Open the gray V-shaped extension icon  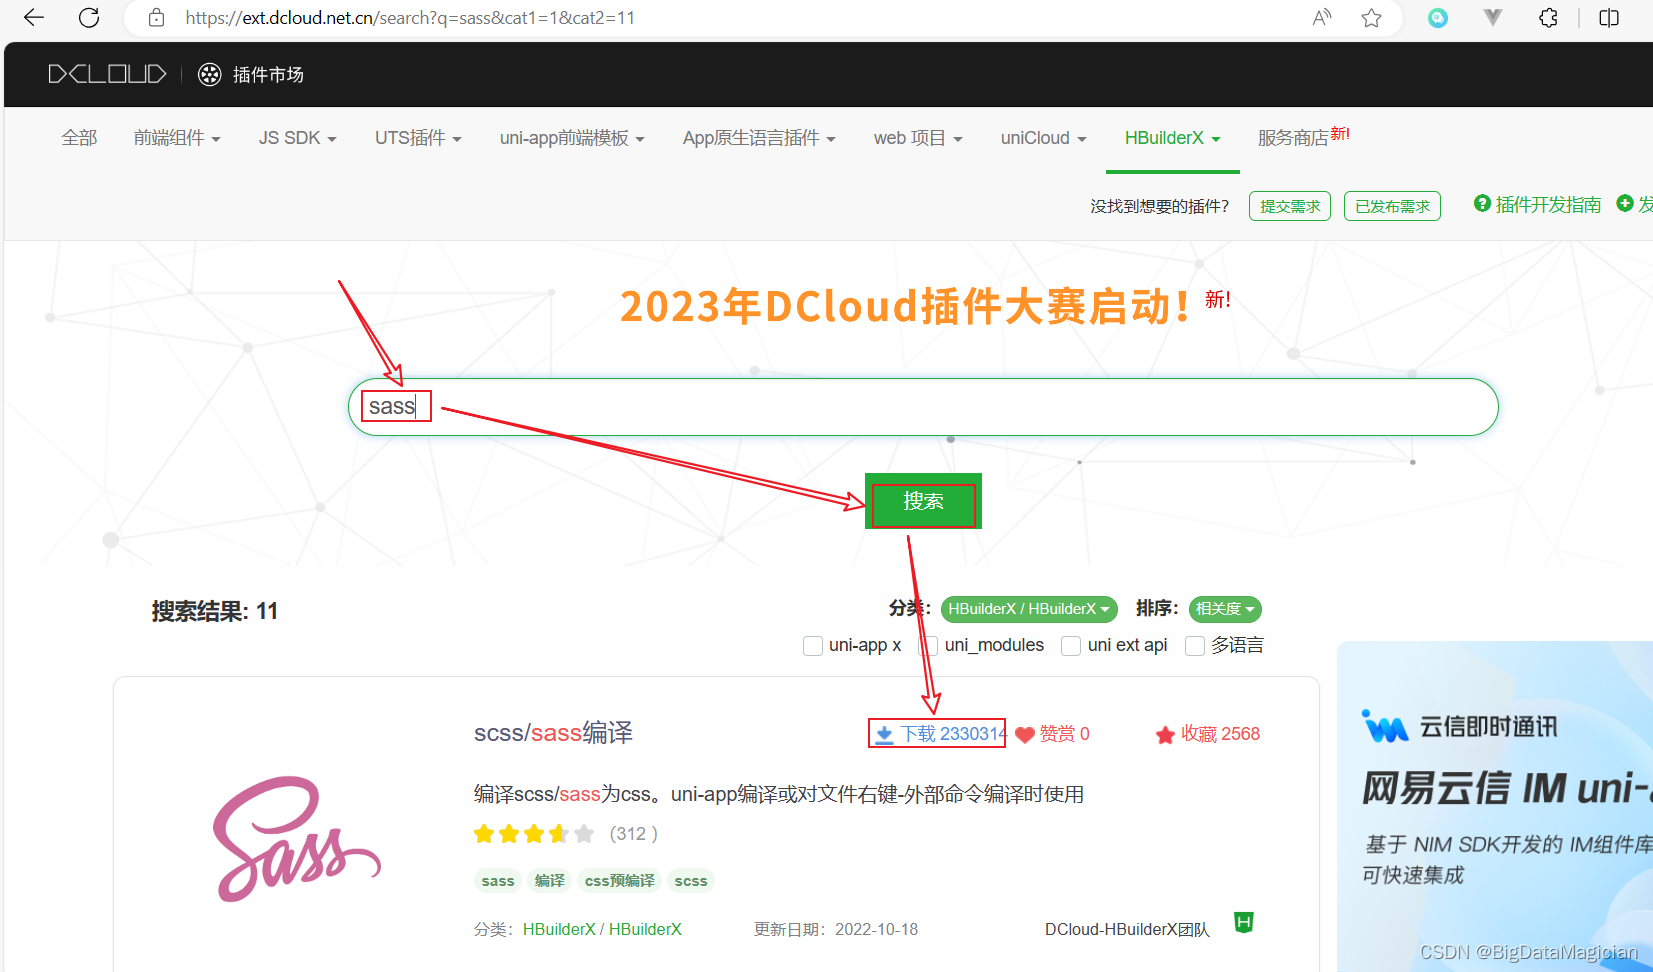point(1492,17)
